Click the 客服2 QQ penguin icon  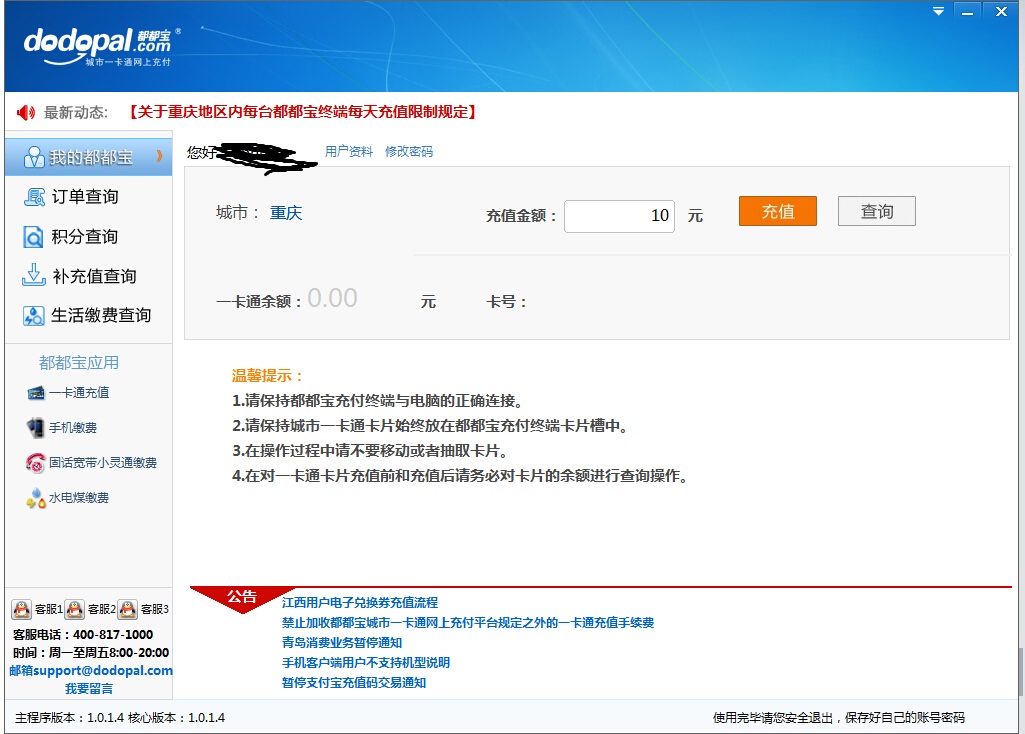[x=75, y=609]
